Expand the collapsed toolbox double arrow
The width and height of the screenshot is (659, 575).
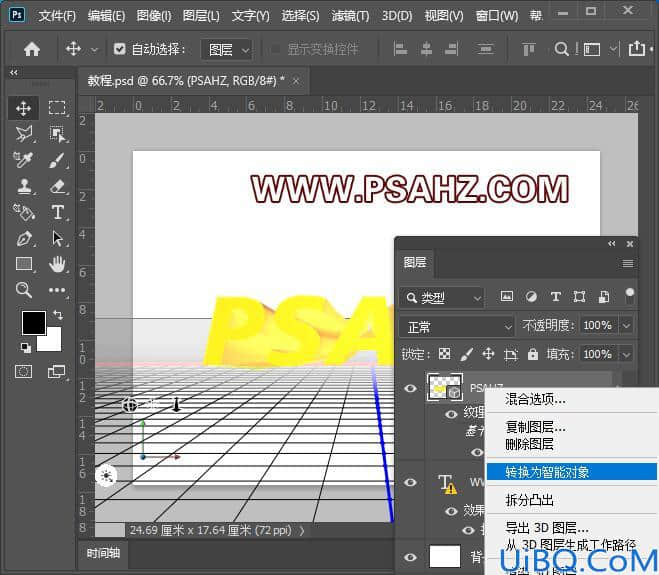click(14, 72)
